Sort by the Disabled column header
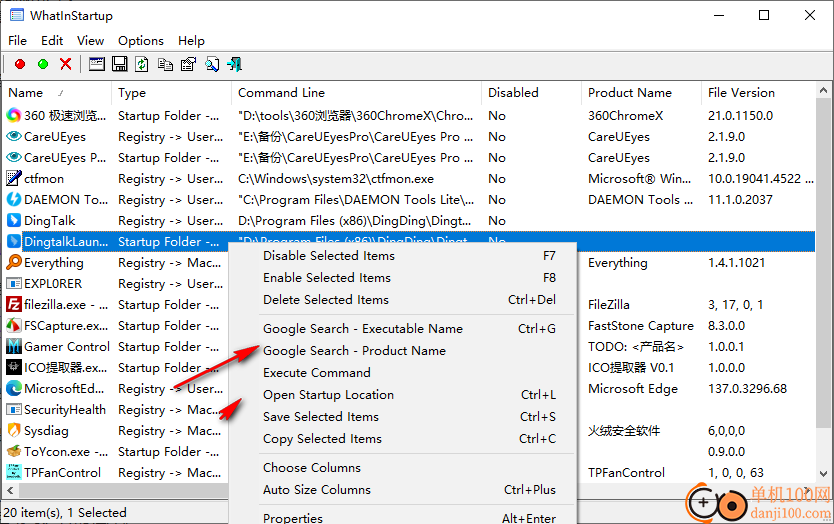Viewport: 834px width, 524px height. [x=531, y=93]
